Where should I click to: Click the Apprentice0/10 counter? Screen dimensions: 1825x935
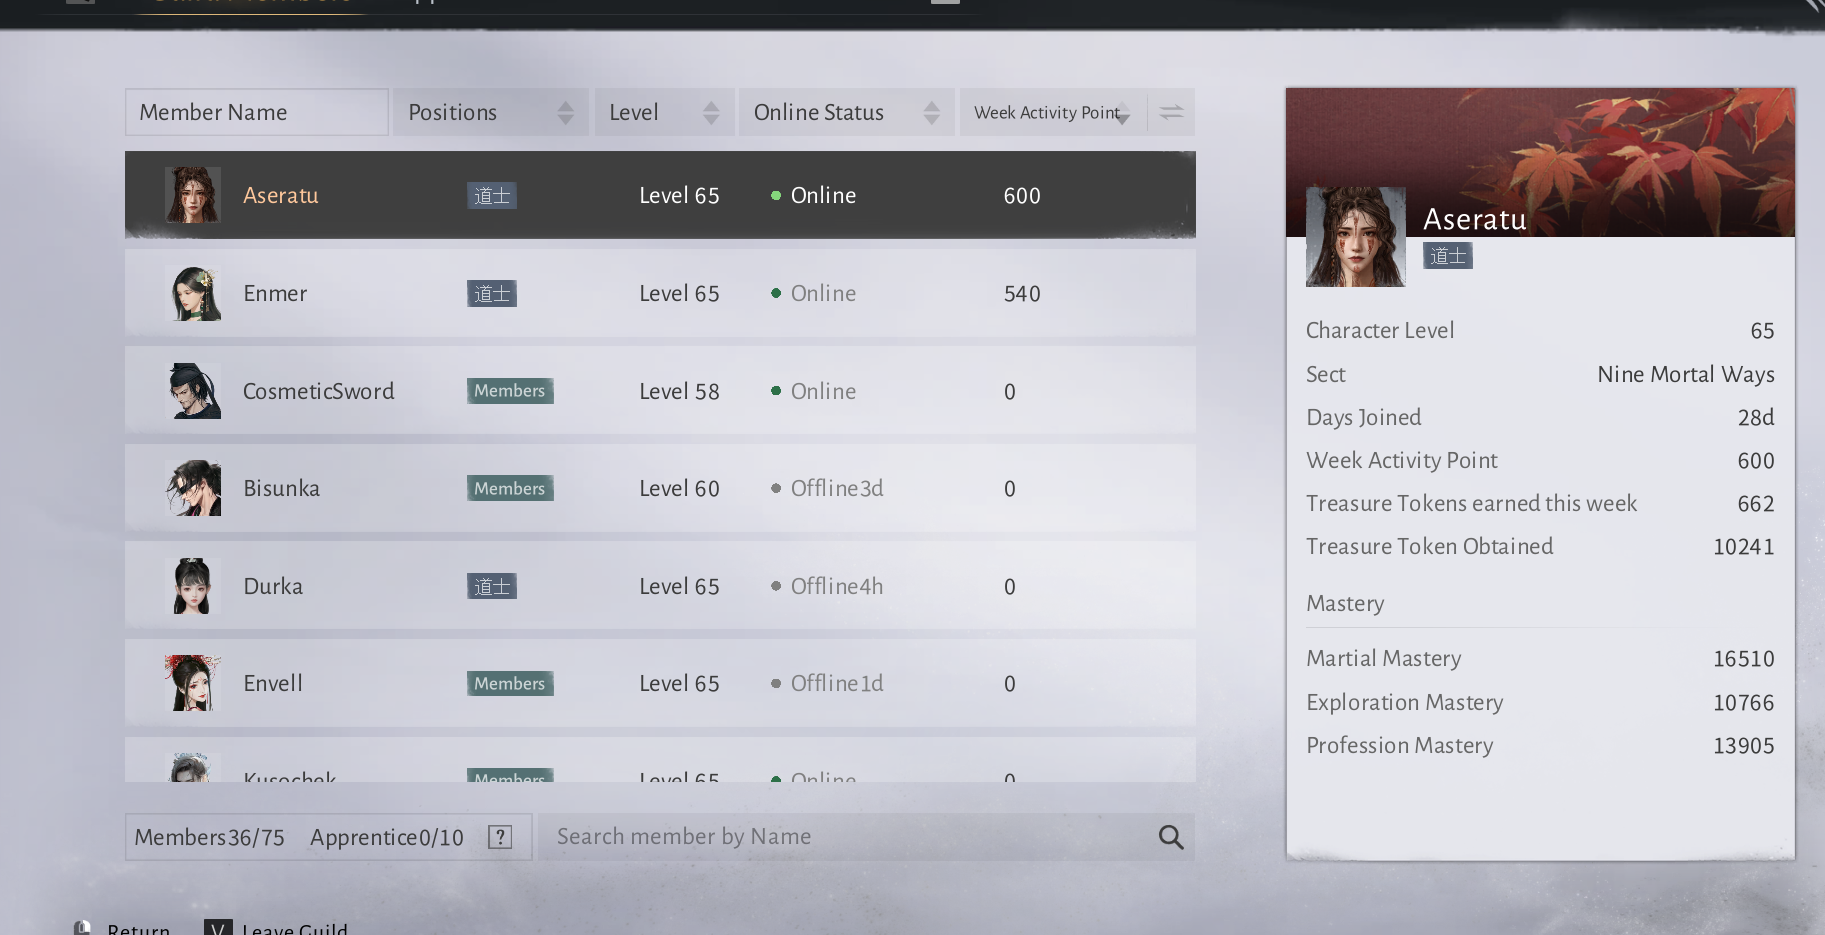click(387, 837)
